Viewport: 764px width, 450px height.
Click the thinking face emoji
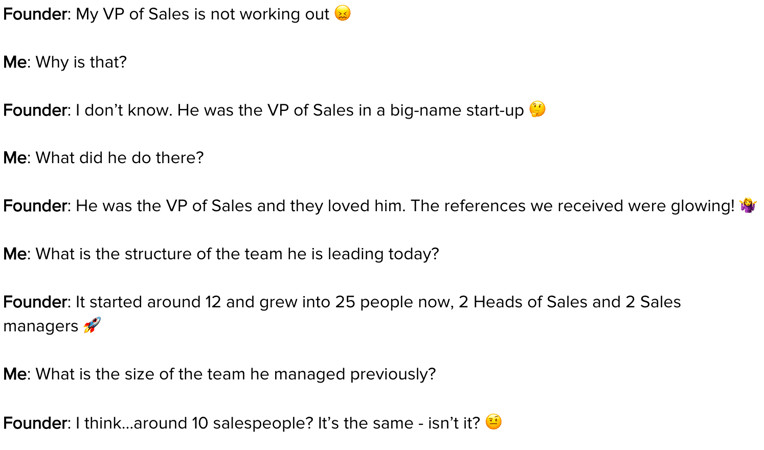(537, 109)
